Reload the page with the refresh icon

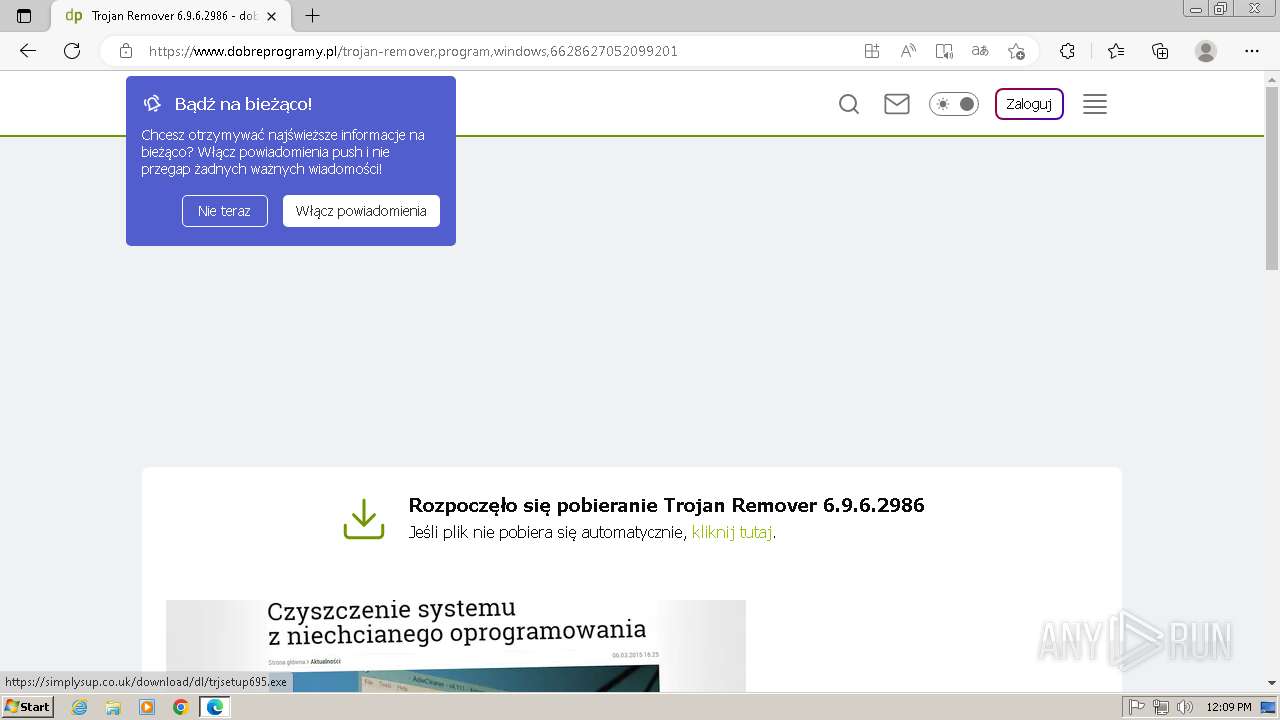(72, 51)
